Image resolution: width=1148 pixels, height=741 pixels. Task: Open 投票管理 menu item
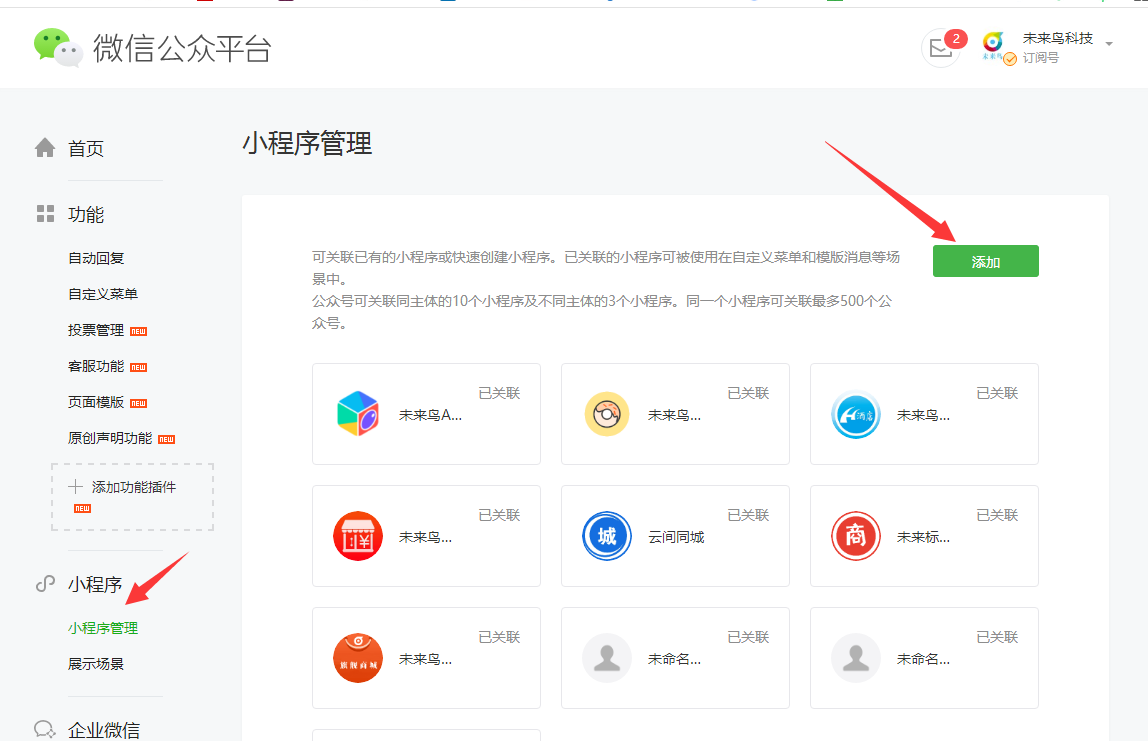[96, 330]
